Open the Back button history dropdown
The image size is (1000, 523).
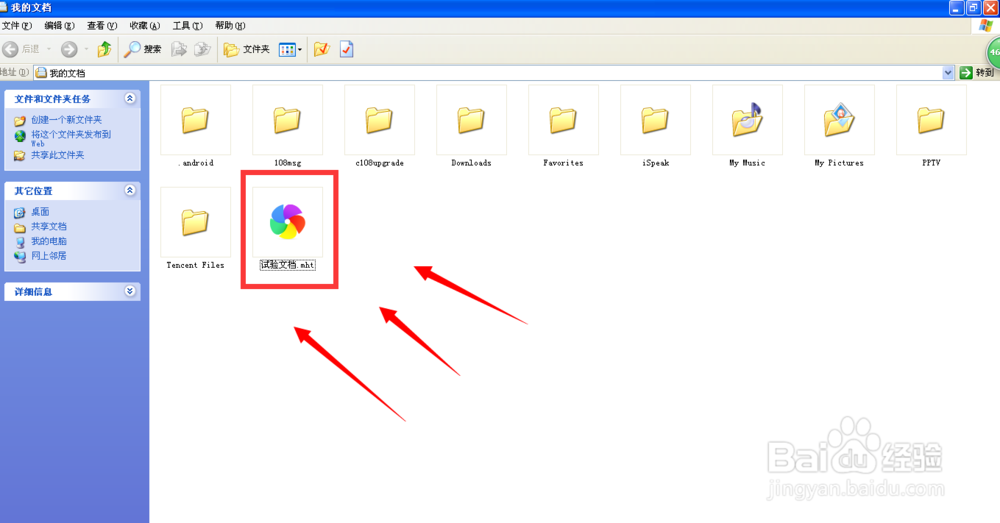49,49
